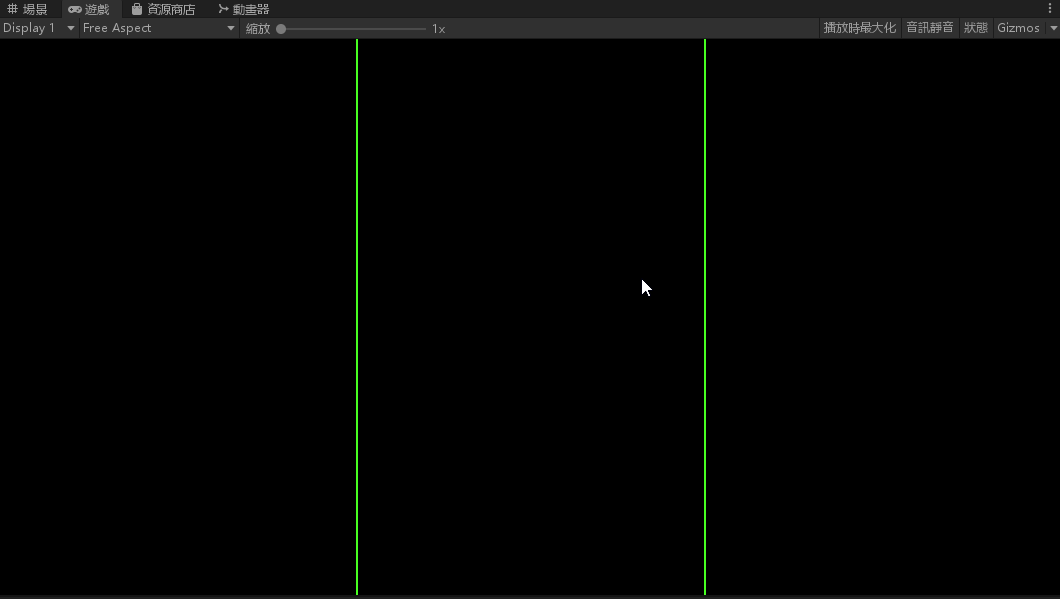This screenshot has width=1060, height=599.
Task: Click the 縮放 slider handle
Action: (x=281, y=29)
